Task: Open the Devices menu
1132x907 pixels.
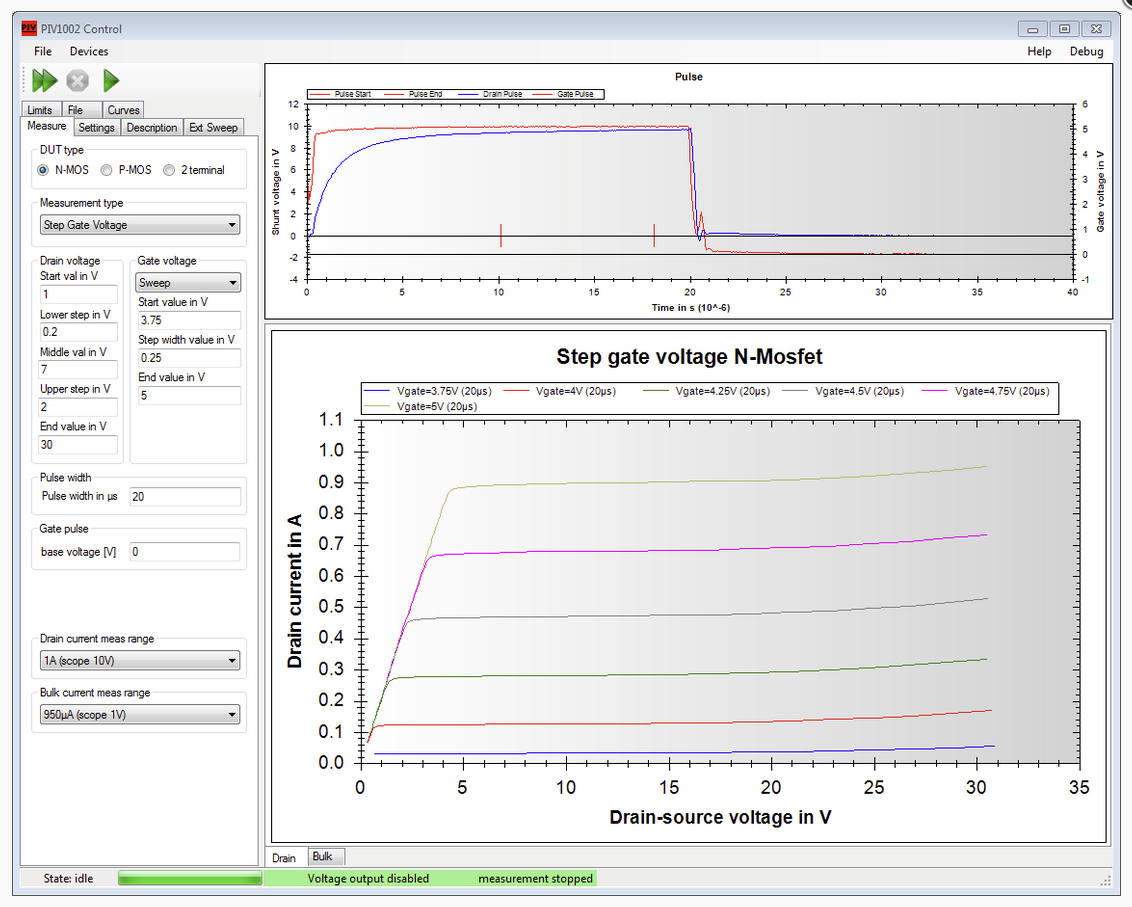Action: click(x=89, y=51)
